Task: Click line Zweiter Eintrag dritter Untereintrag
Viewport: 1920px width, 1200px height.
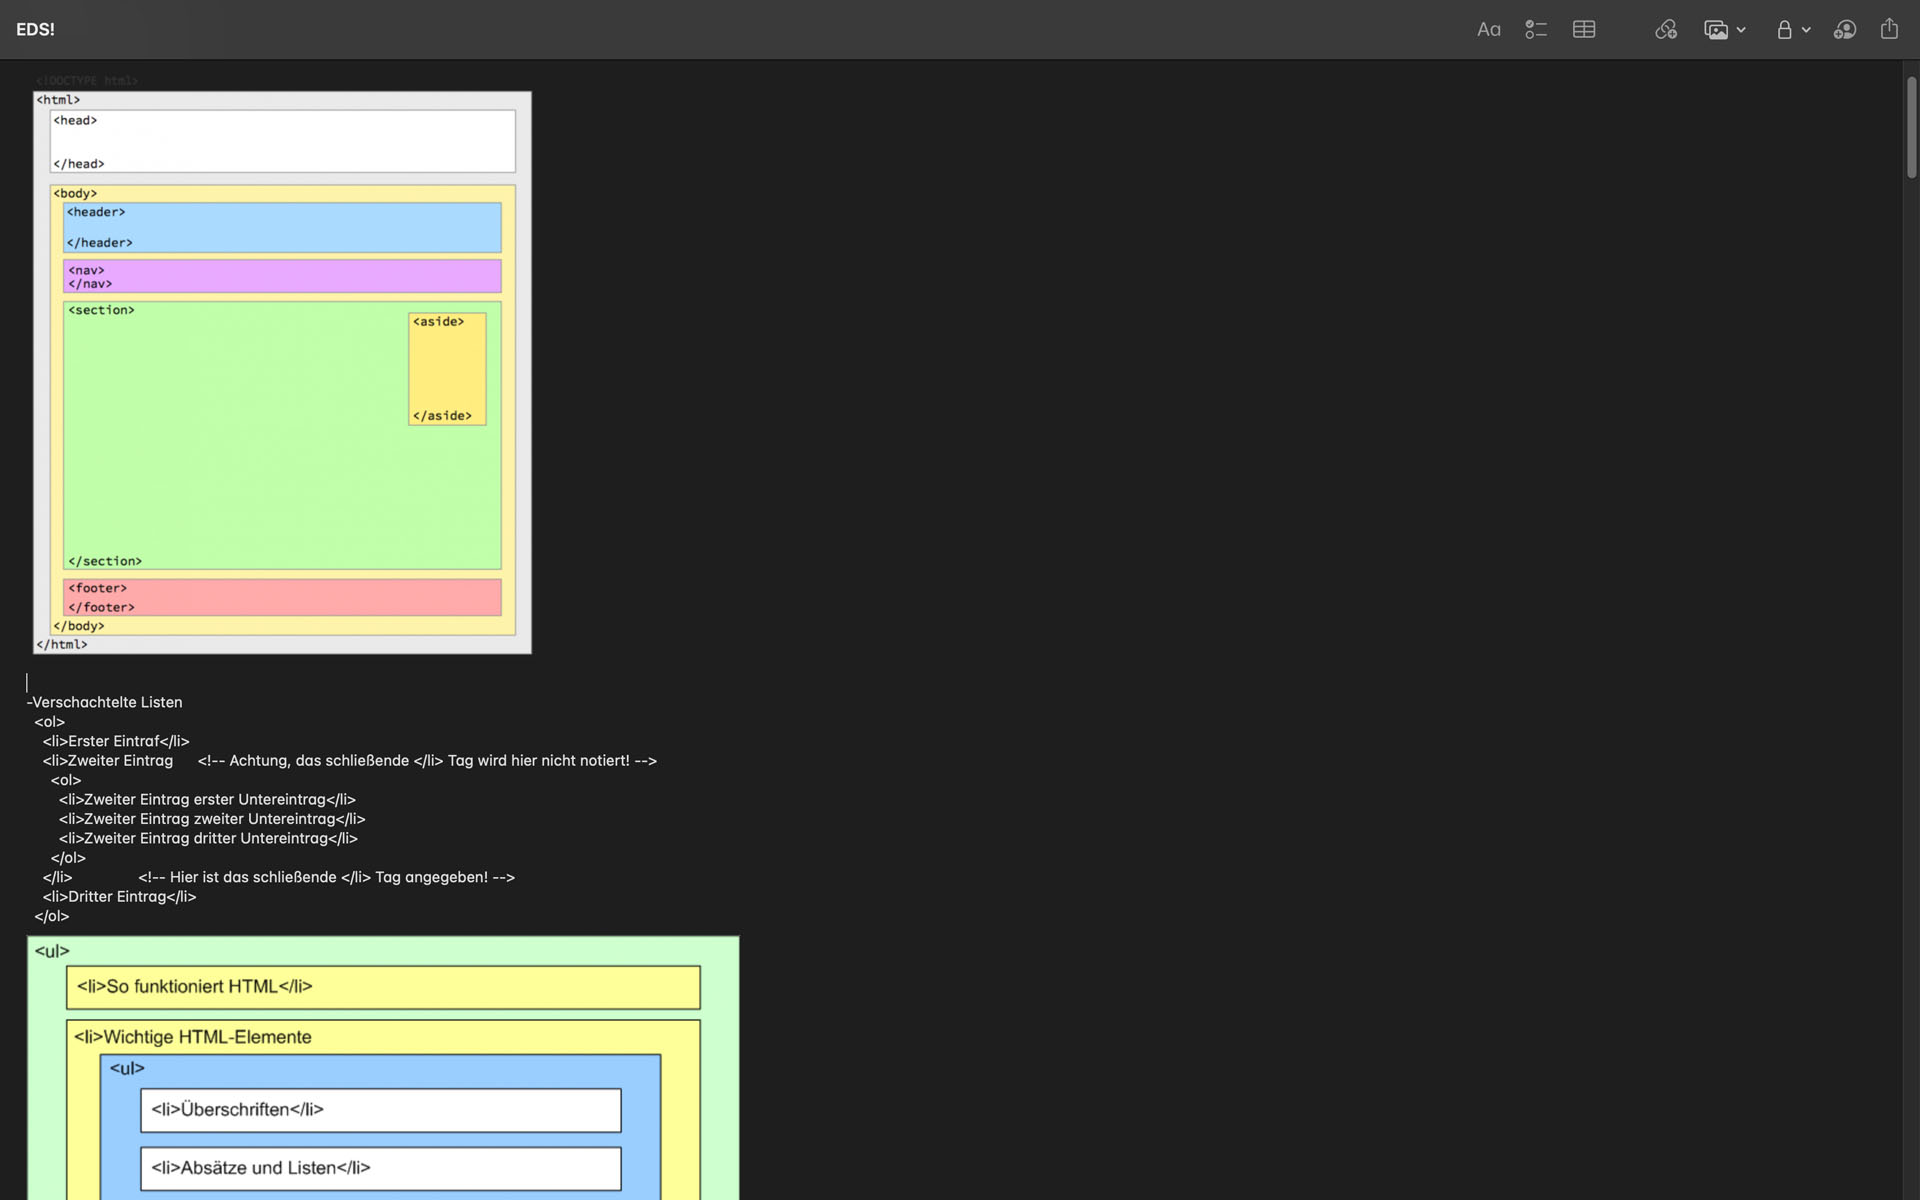Action: [208, 839]
